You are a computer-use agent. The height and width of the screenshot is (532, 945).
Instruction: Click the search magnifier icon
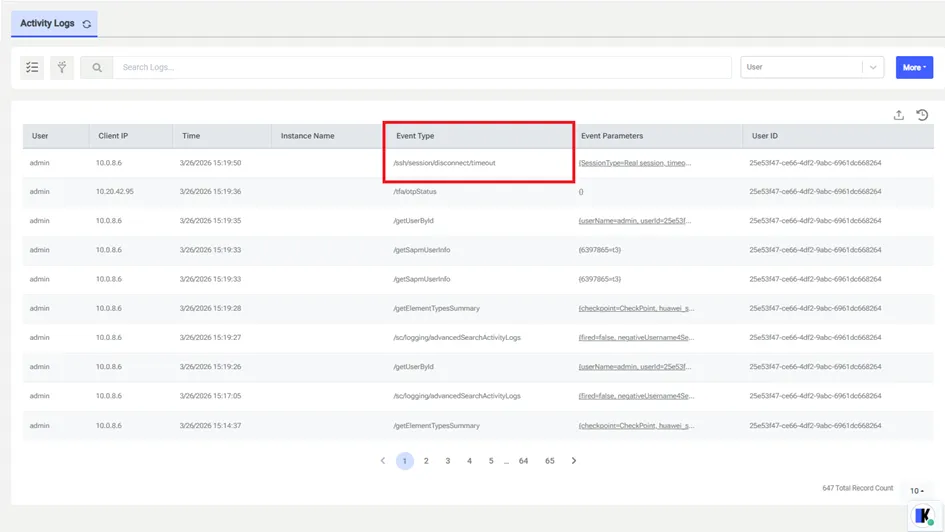tap(96, 67)
